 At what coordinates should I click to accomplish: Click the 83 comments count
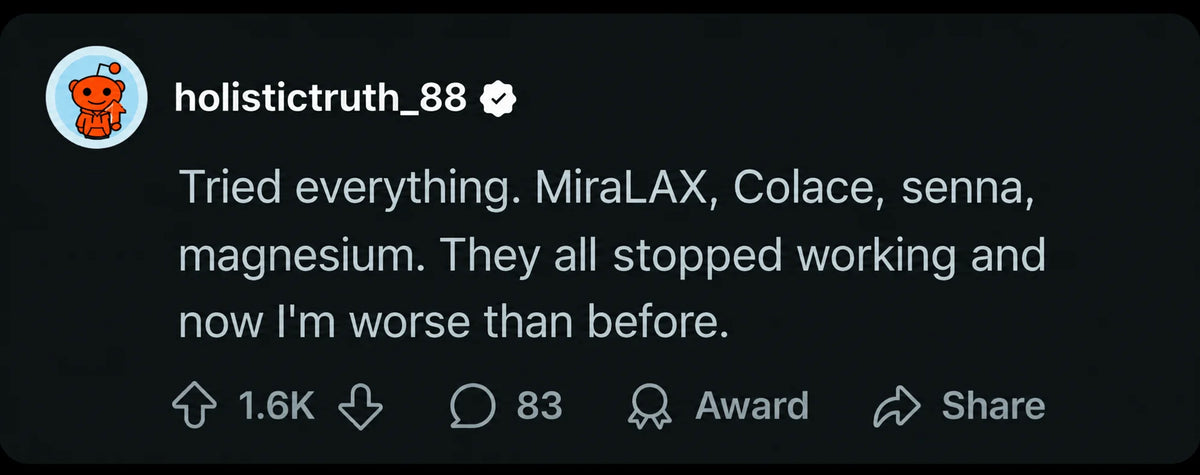539,406
